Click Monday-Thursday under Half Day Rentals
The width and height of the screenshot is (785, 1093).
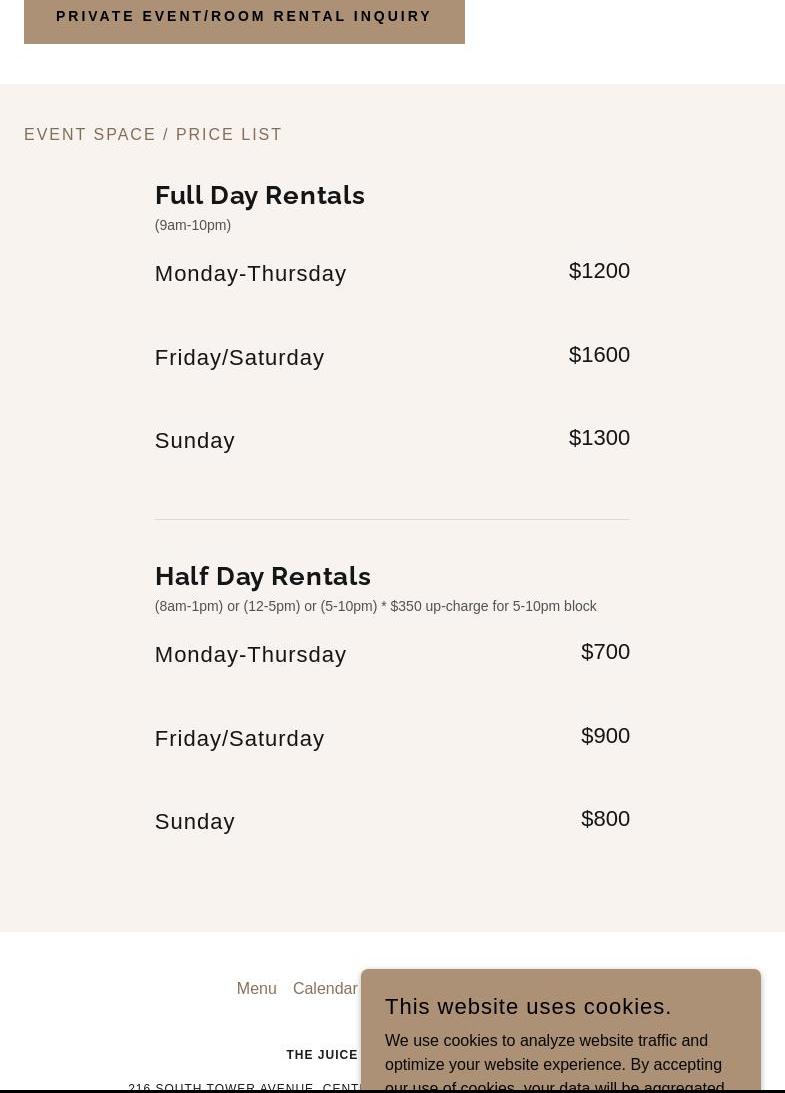pyautogui.click(x=250, y=654)
